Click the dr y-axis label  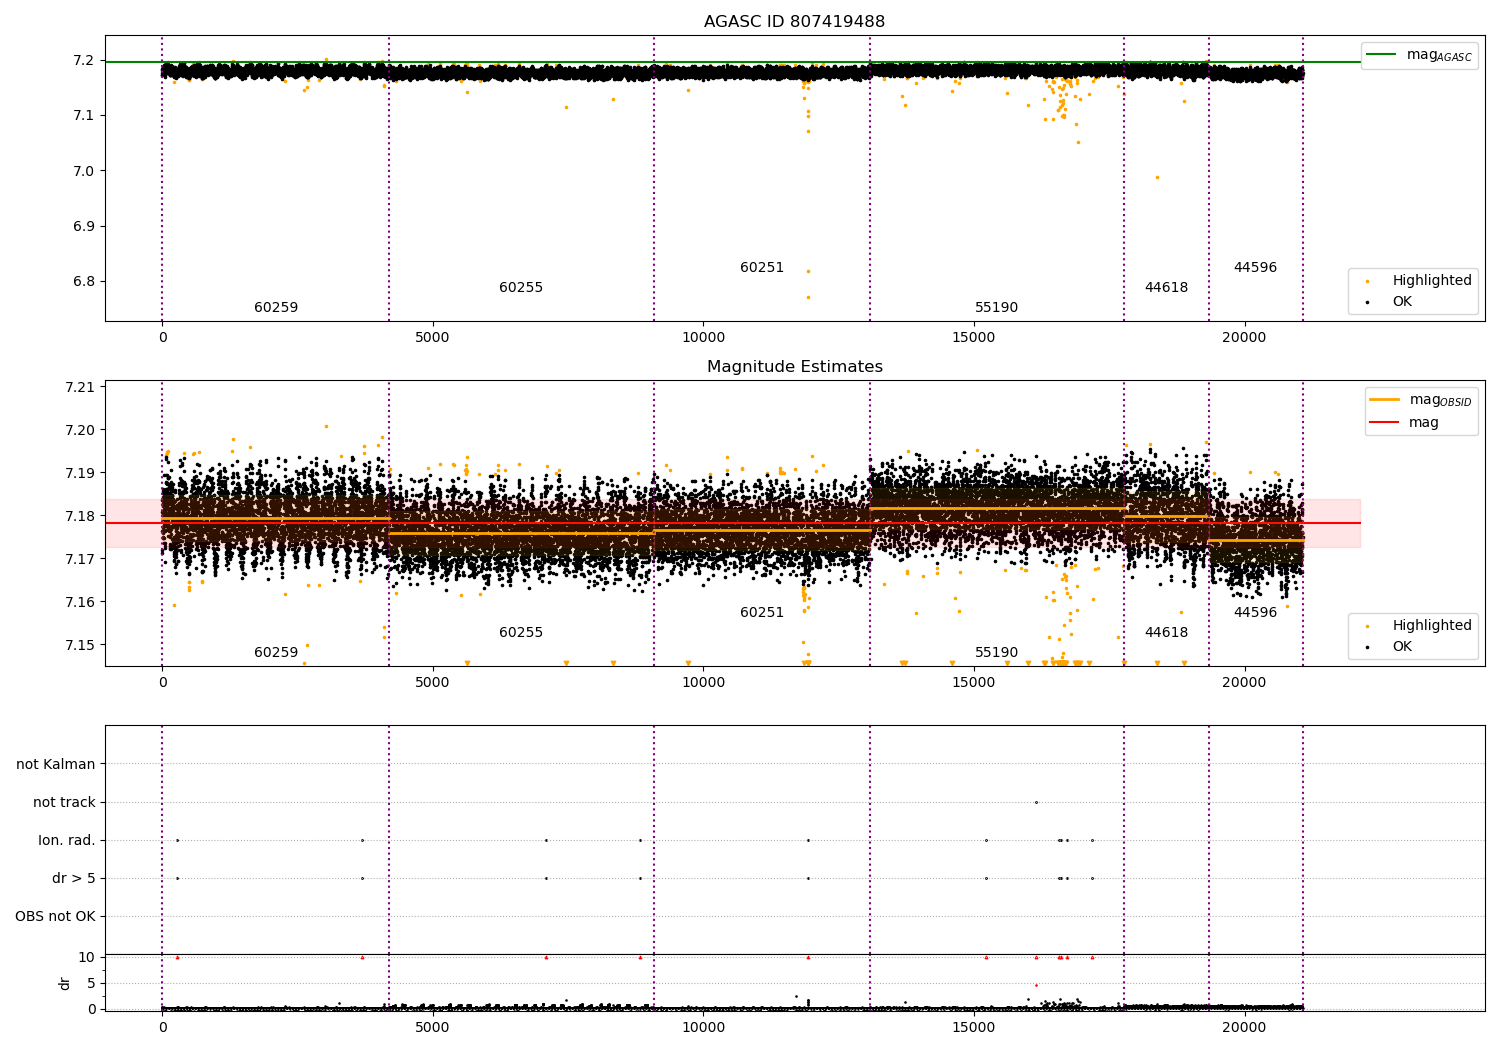point(64,983)
